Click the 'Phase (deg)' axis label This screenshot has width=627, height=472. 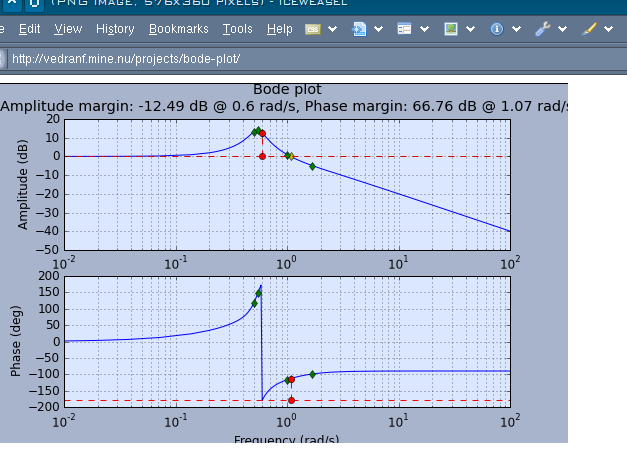click(x=16, y=341)
